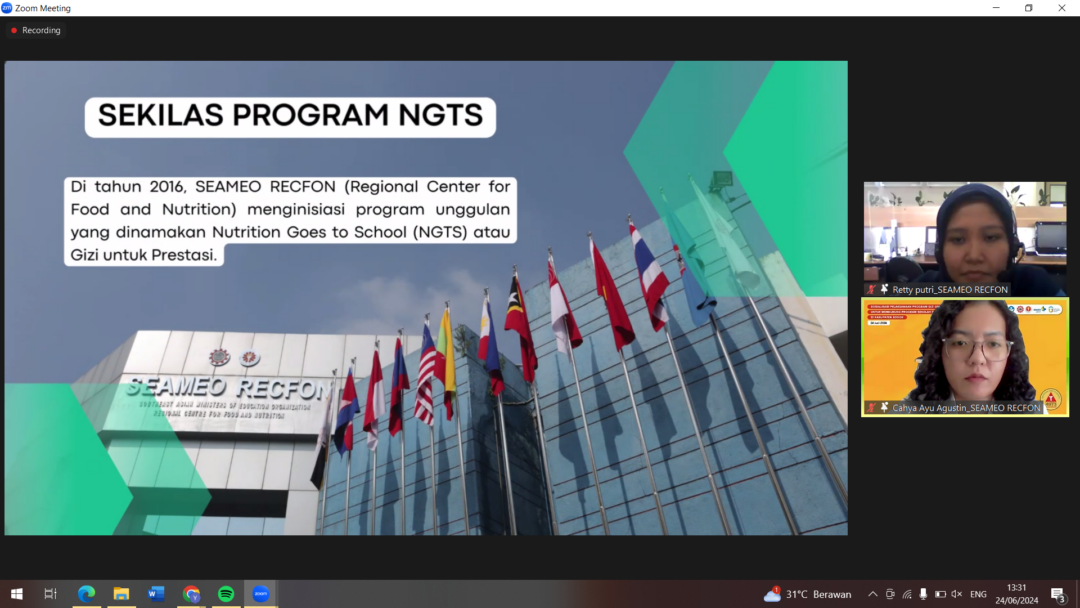Click the Windows Start button

[x=16, y=594]
